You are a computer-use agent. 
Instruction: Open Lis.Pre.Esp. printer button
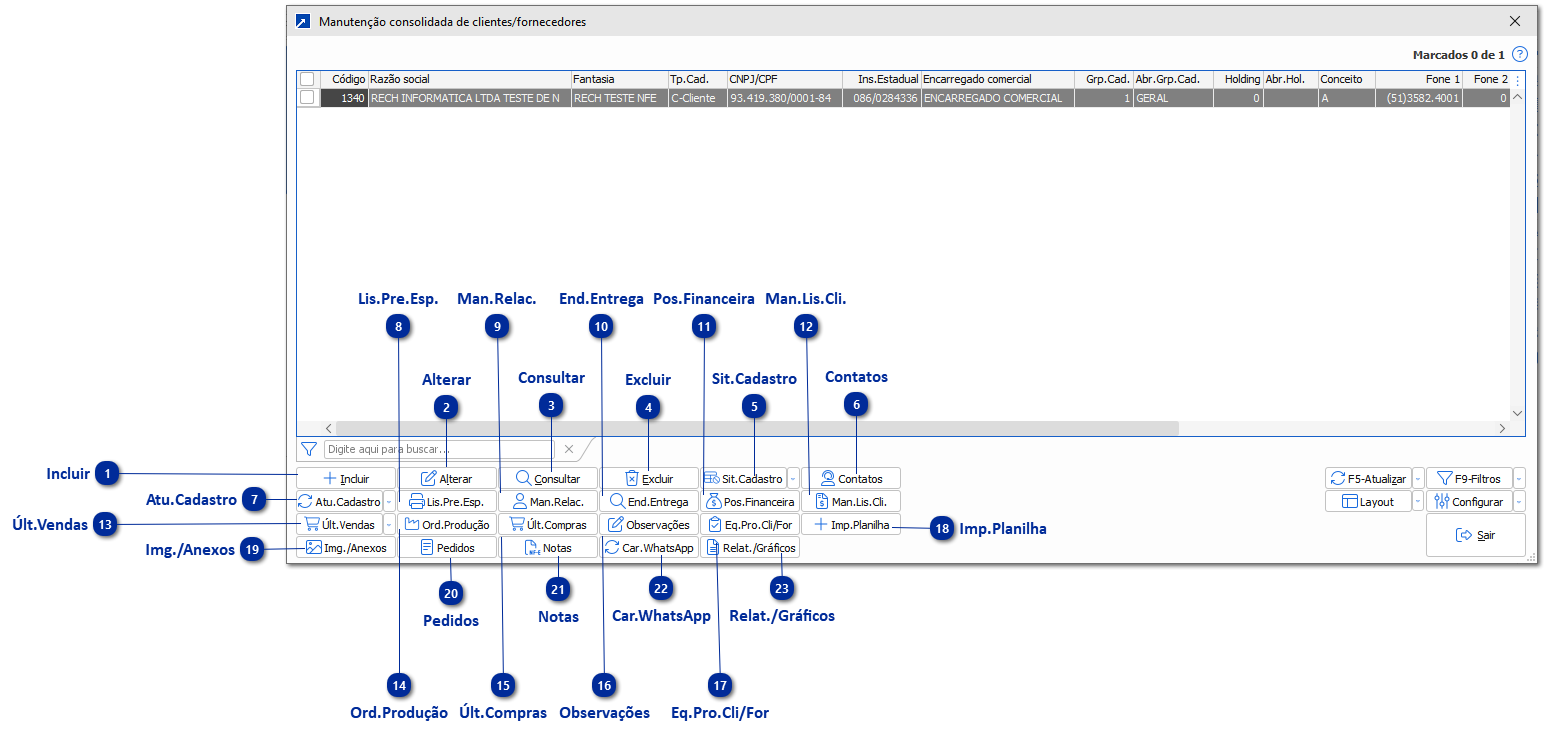(x=448, y=501)
